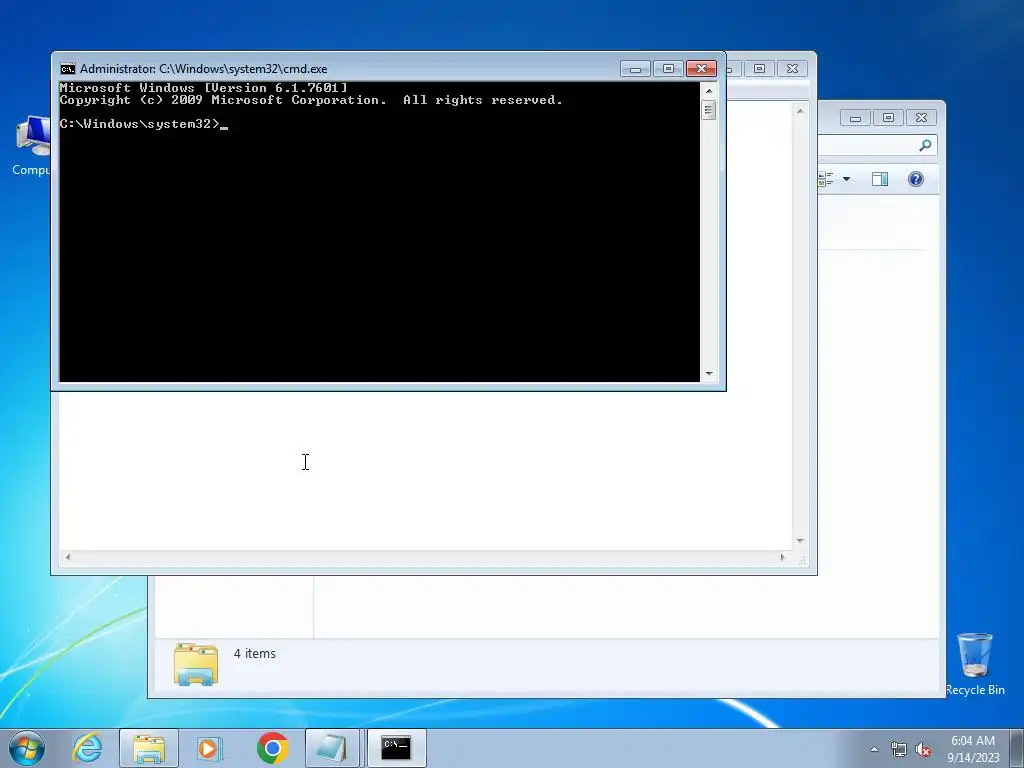
Task: Click the Explorer search magnifier icon
Action: 925,145
